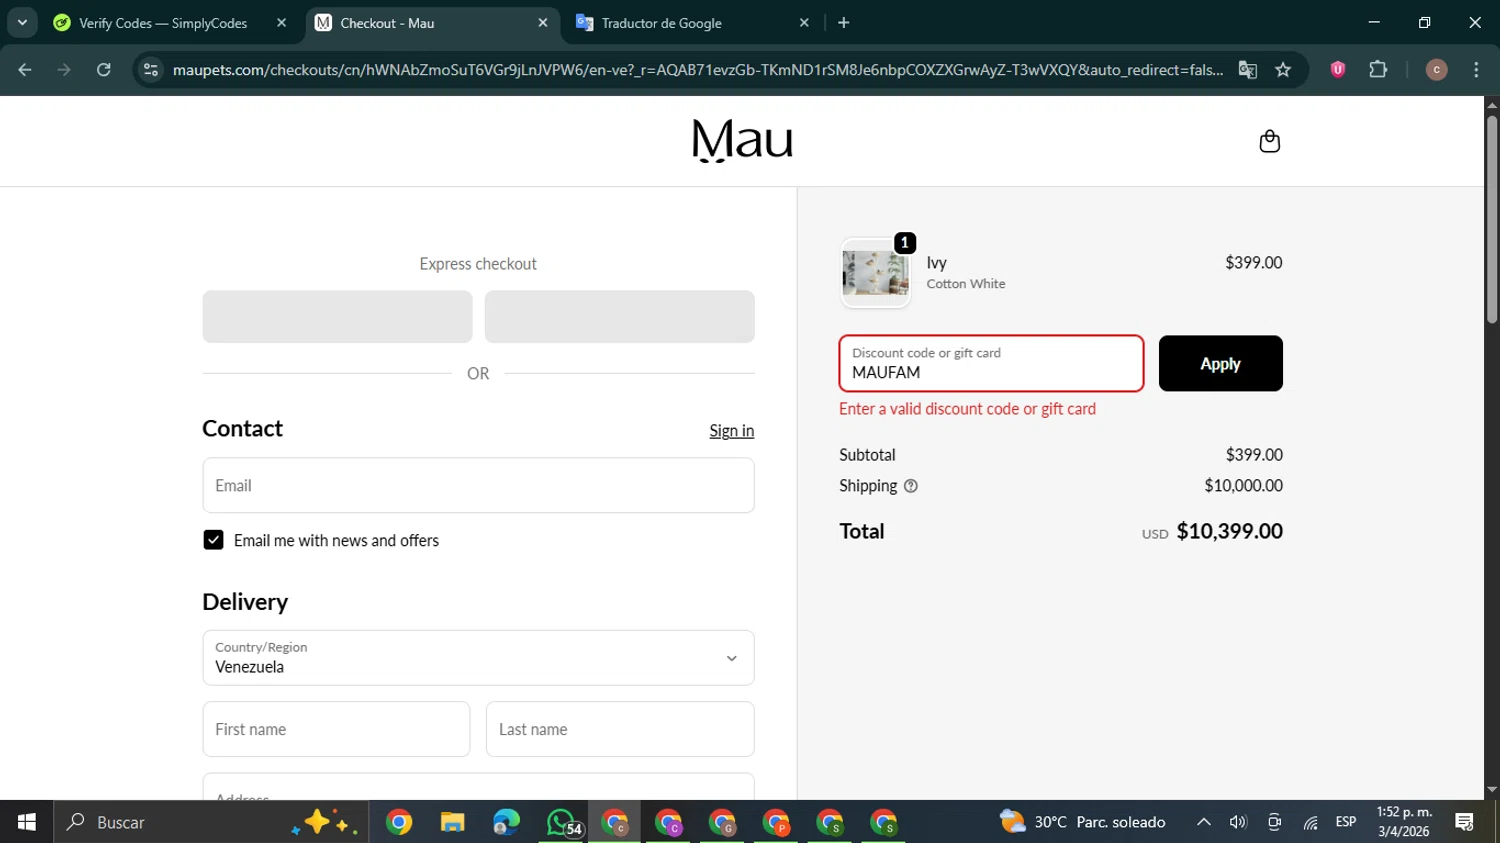Go back to previous page
This screenshot has width=1500, height=843.
(25, 70)
